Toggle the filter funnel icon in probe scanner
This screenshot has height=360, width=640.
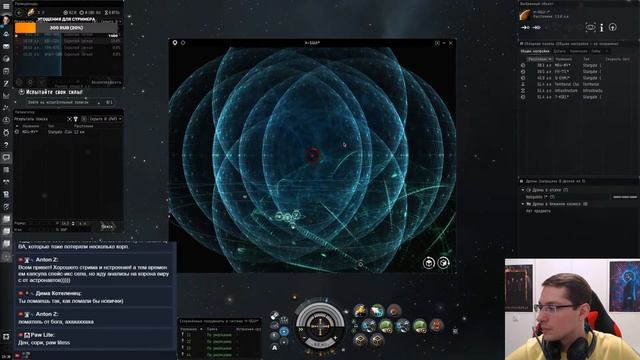[76, 119]
